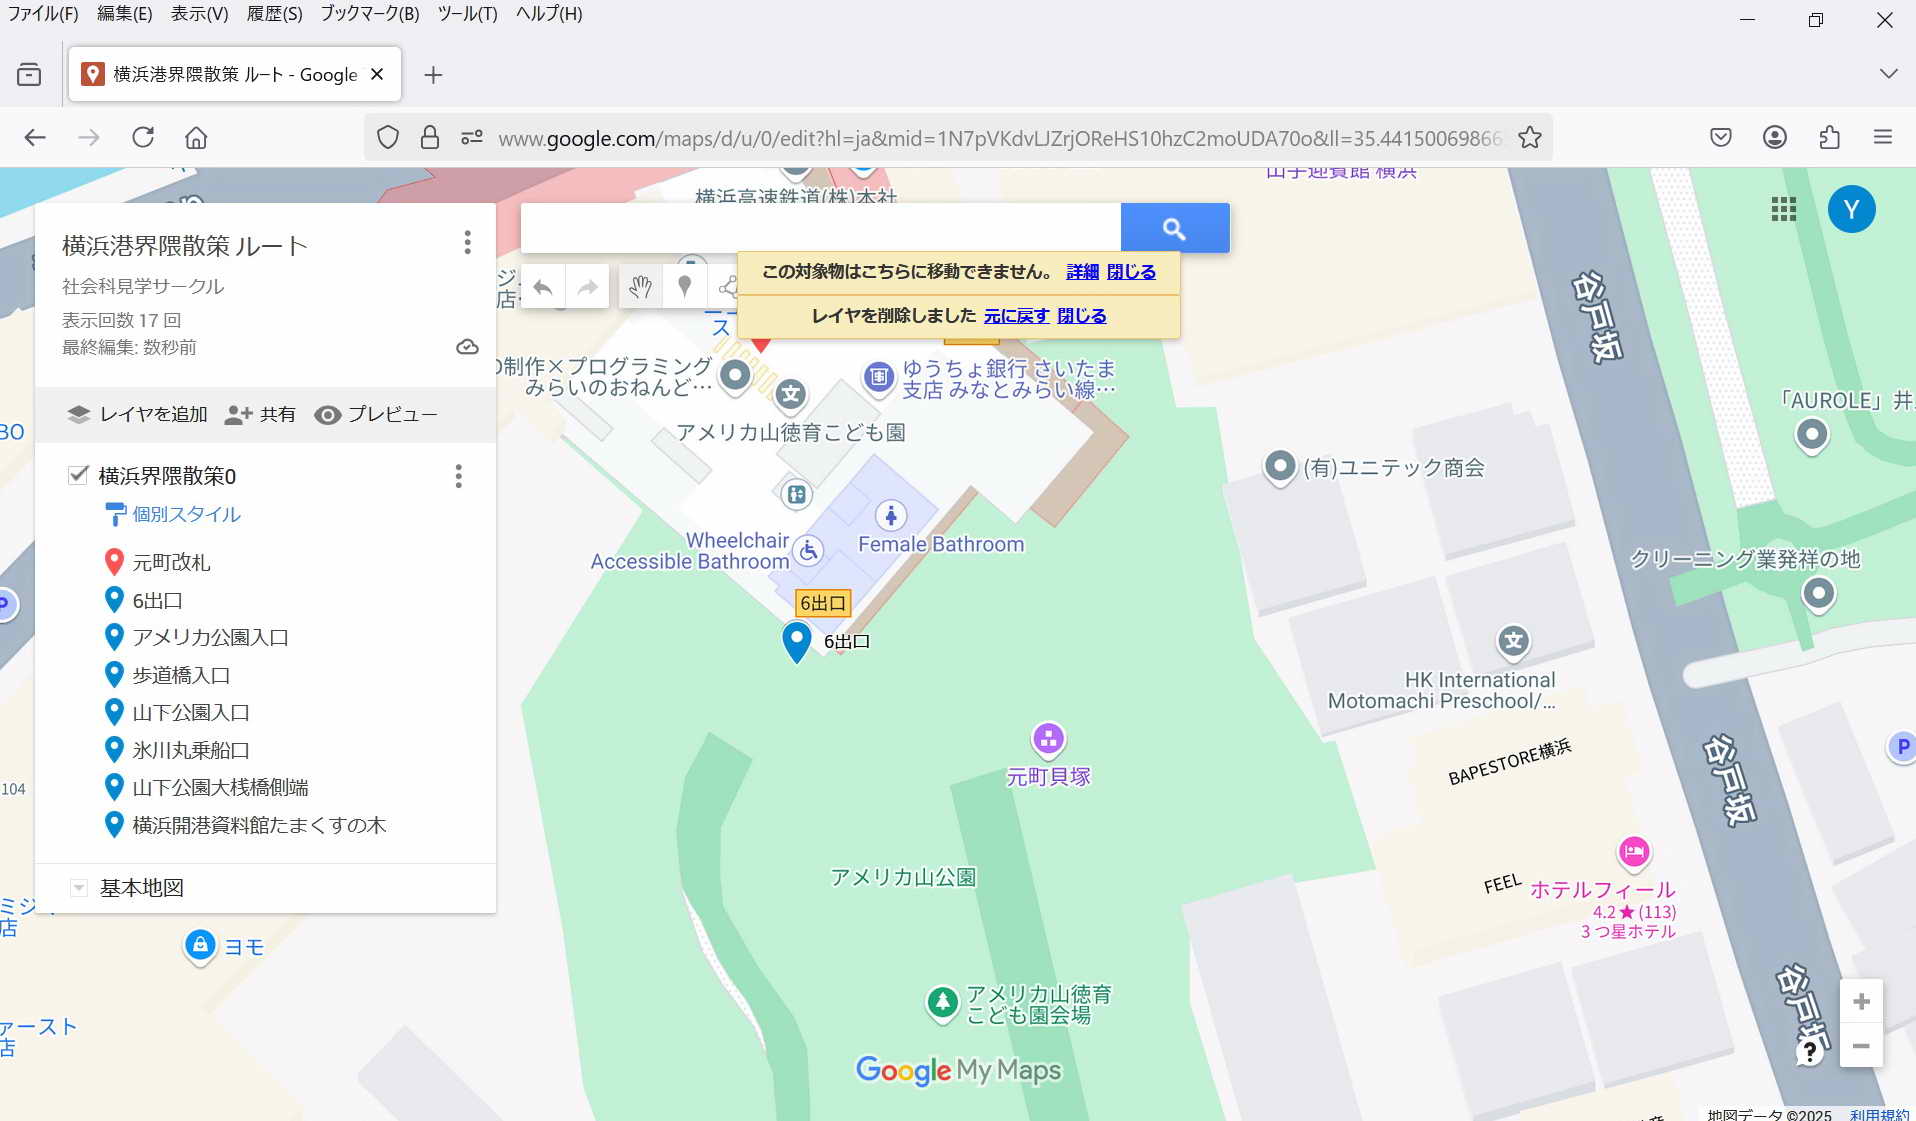Viewport: 1916px width, 1121px height.
Task: Open the map title options menu
Action: click(467, 243)
